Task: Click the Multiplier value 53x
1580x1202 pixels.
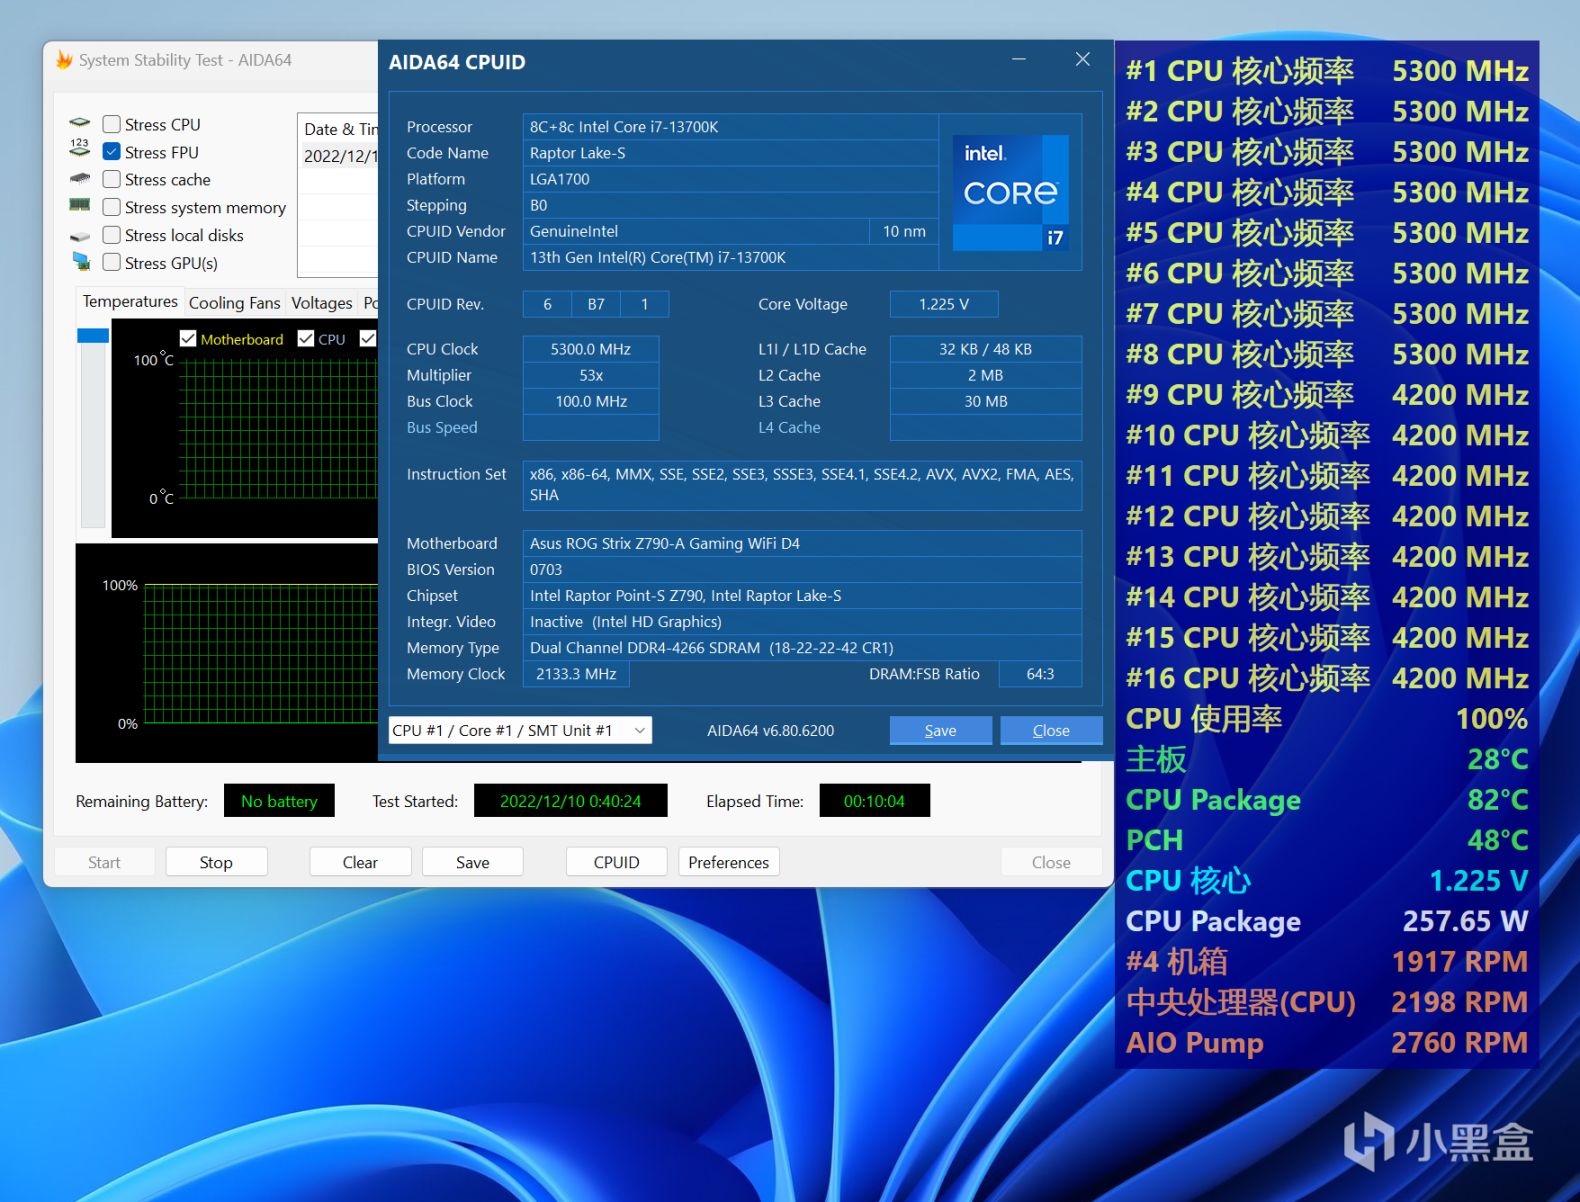Action: [x=591, y=375]
